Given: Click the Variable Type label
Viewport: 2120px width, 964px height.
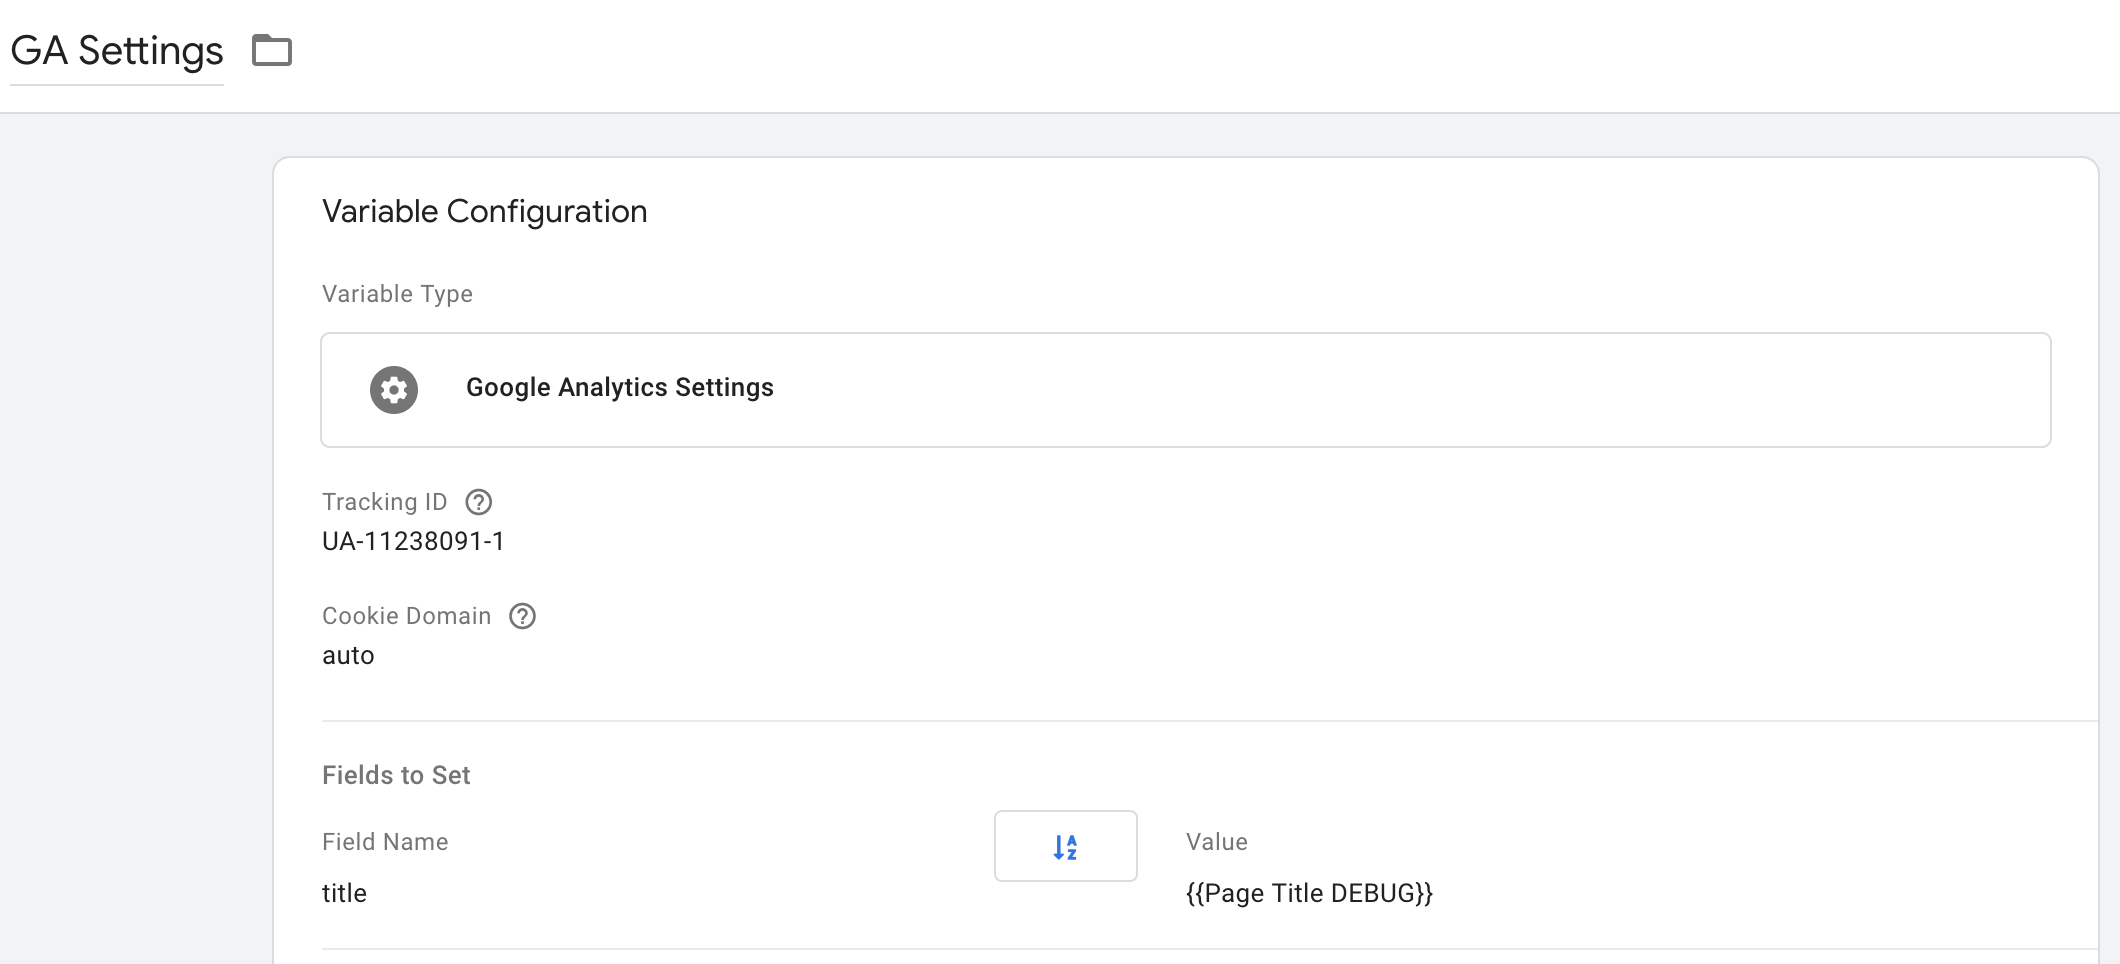Looking at the screenshot, I should pos(397,294).
